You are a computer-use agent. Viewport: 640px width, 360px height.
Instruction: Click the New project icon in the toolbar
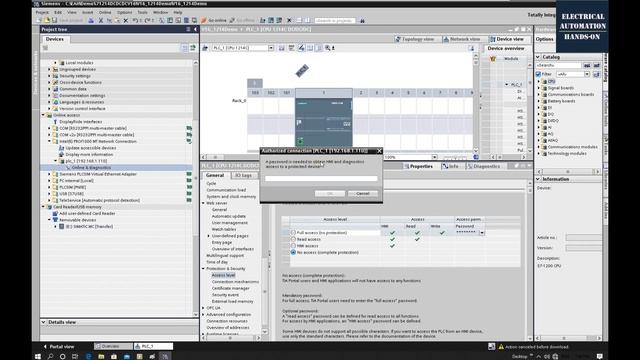point(40,20)
